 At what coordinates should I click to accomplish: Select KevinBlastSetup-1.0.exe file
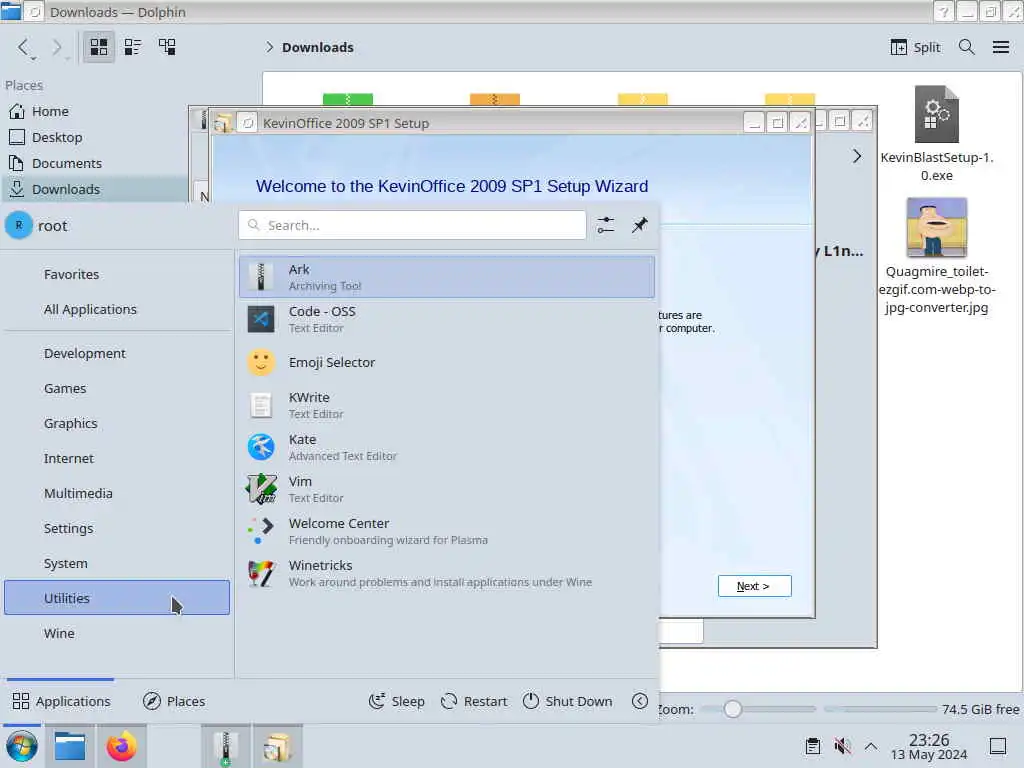pos(936,134)
